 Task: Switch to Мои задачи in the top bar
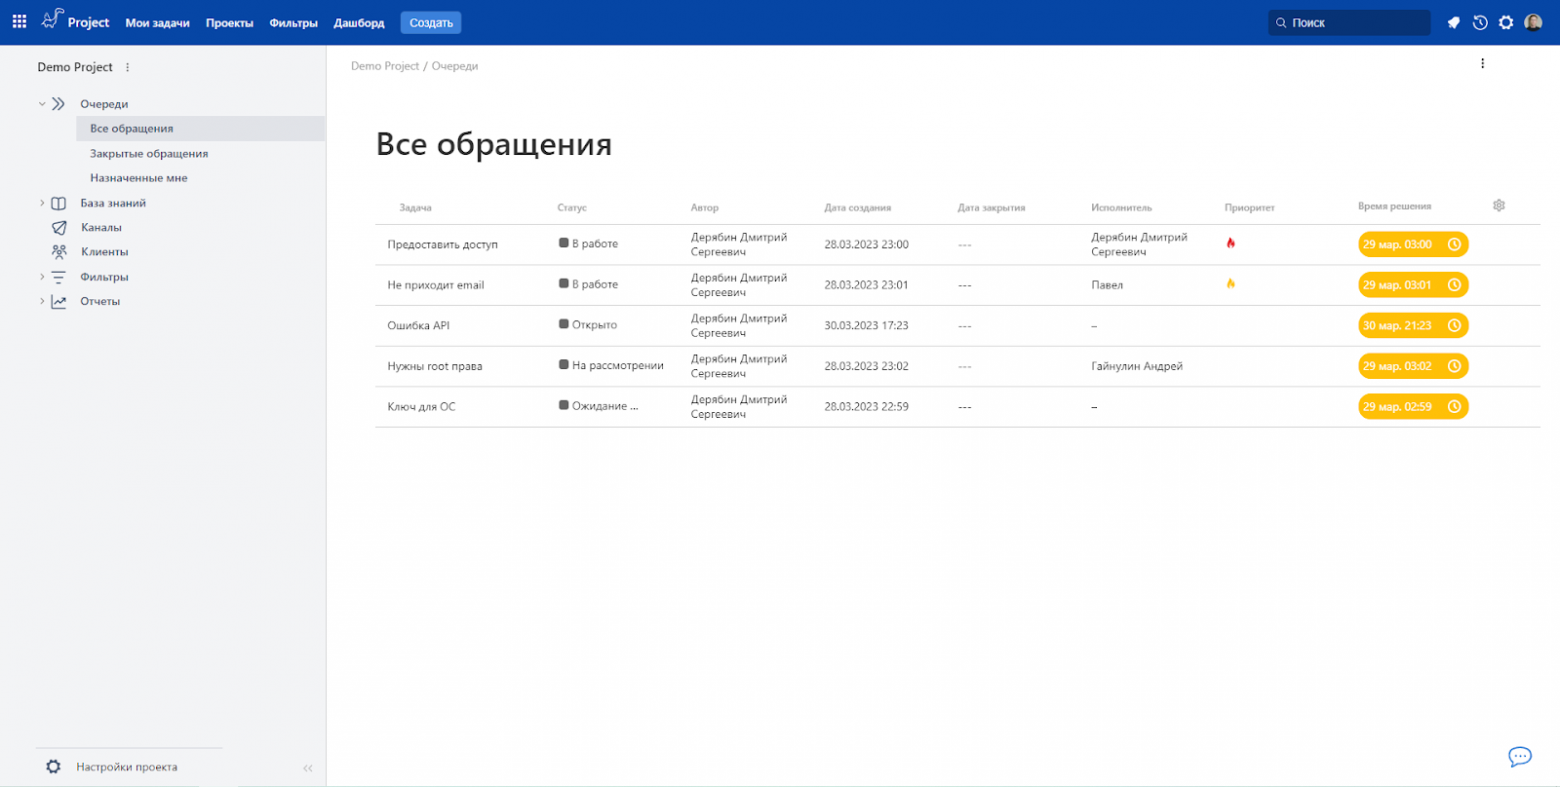tap(157, 22)
